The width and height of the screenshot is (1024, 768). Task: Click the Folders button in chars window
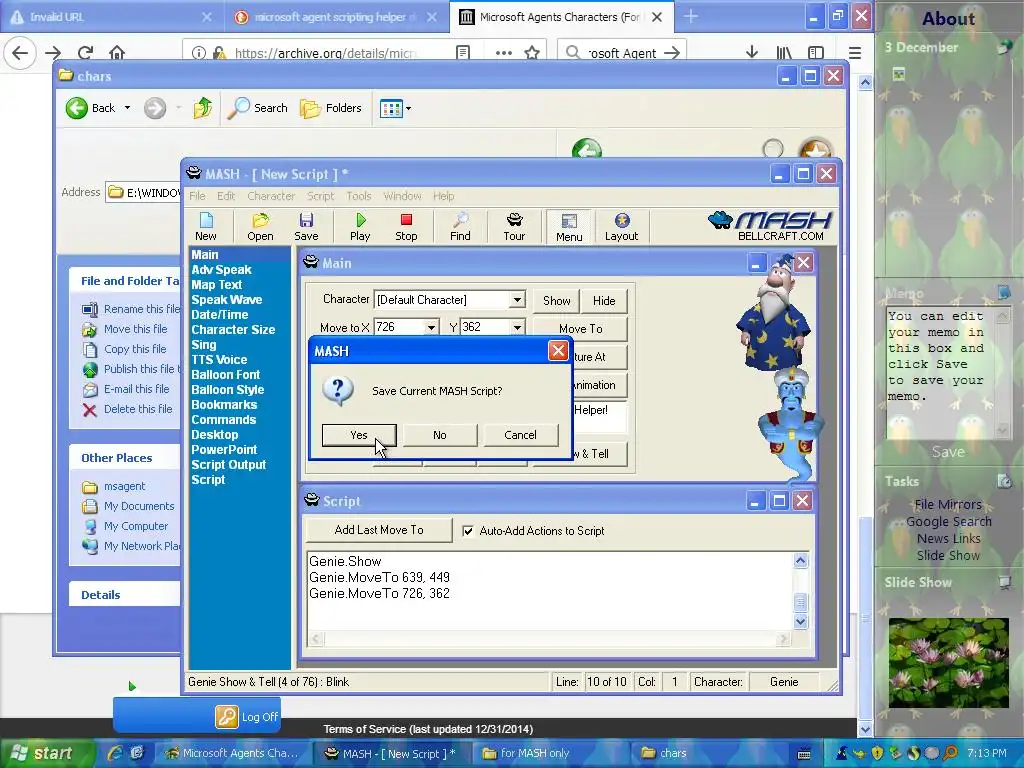tap(330, 108)
